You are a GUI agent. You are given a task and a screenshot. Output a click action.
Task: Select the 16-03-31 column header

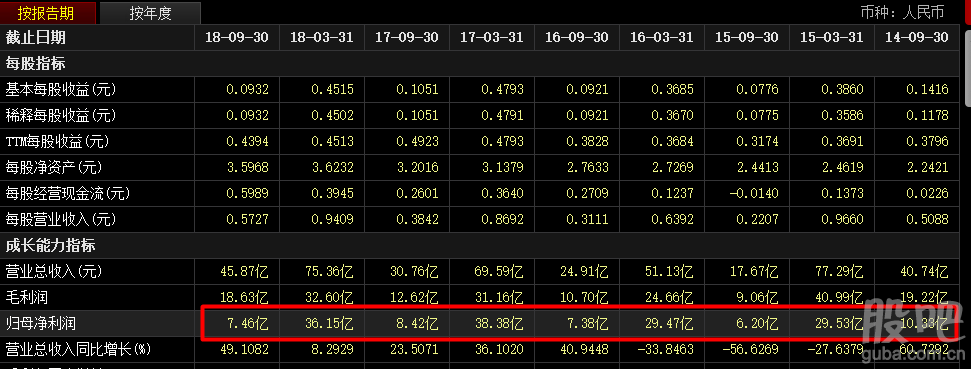[x=661, y=37]
